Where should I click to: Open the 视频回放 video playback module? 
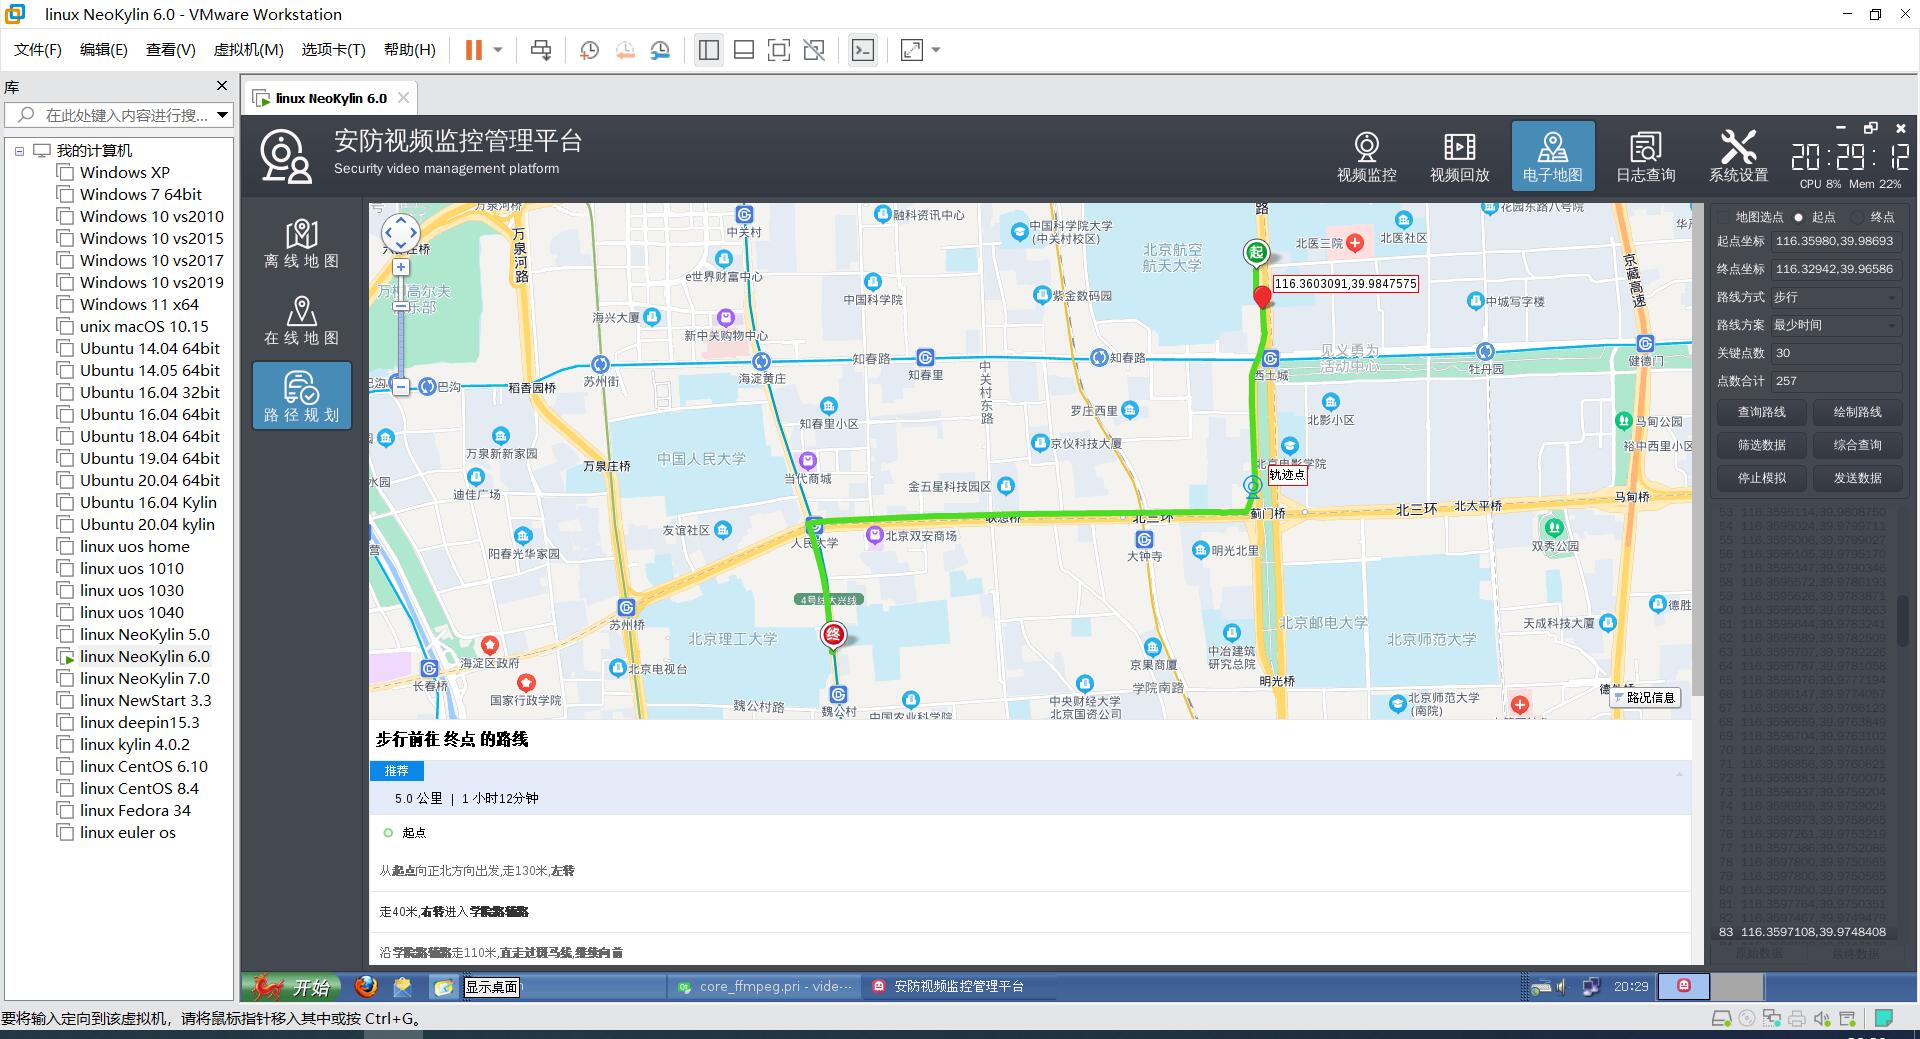coord(1459,156)
